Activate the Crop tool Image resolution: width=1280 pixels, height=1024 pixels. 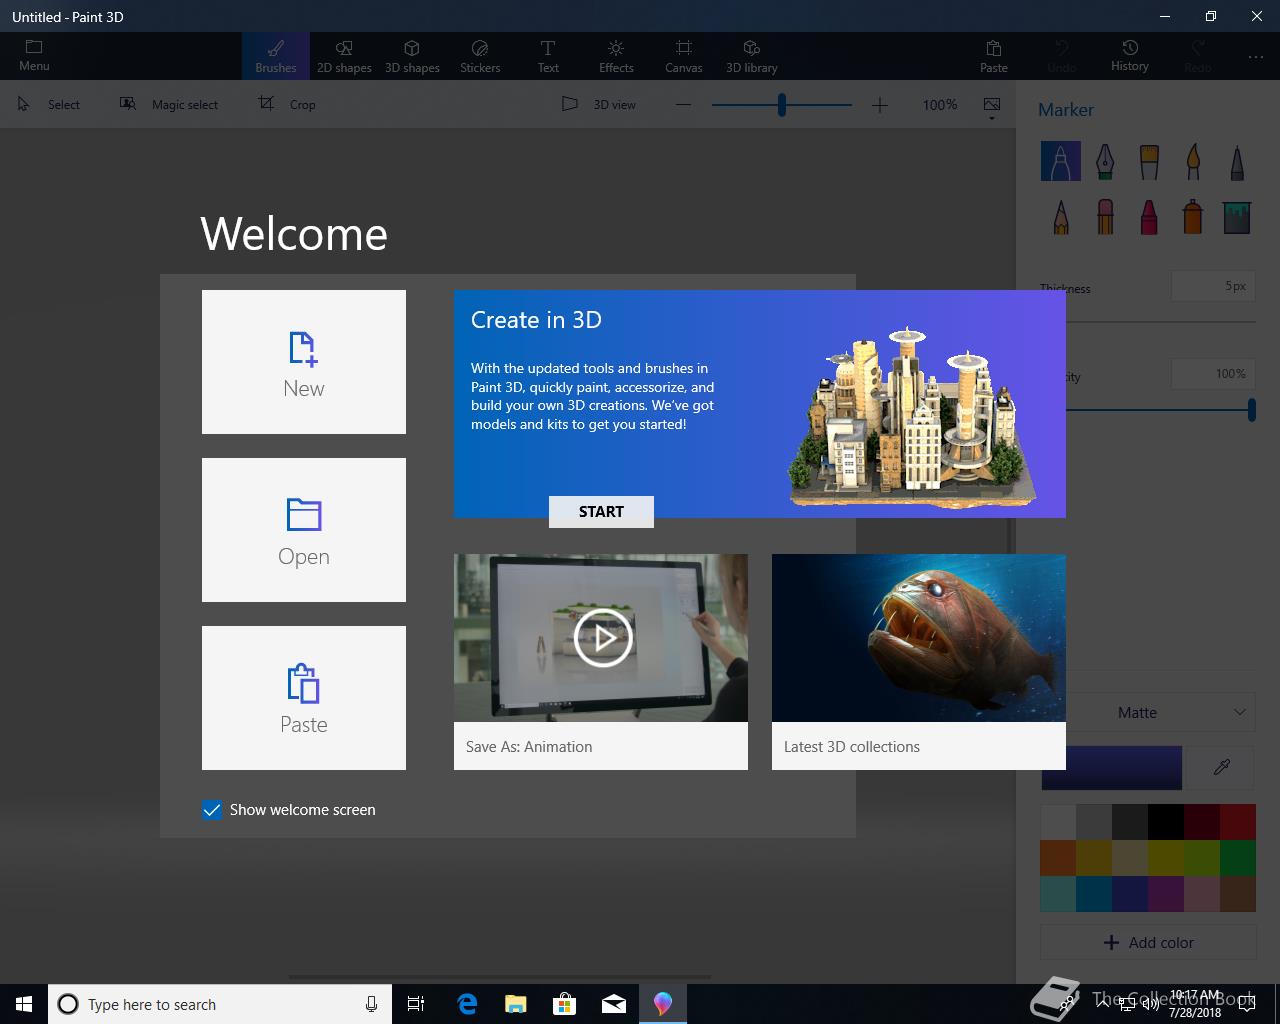point(287,104)
